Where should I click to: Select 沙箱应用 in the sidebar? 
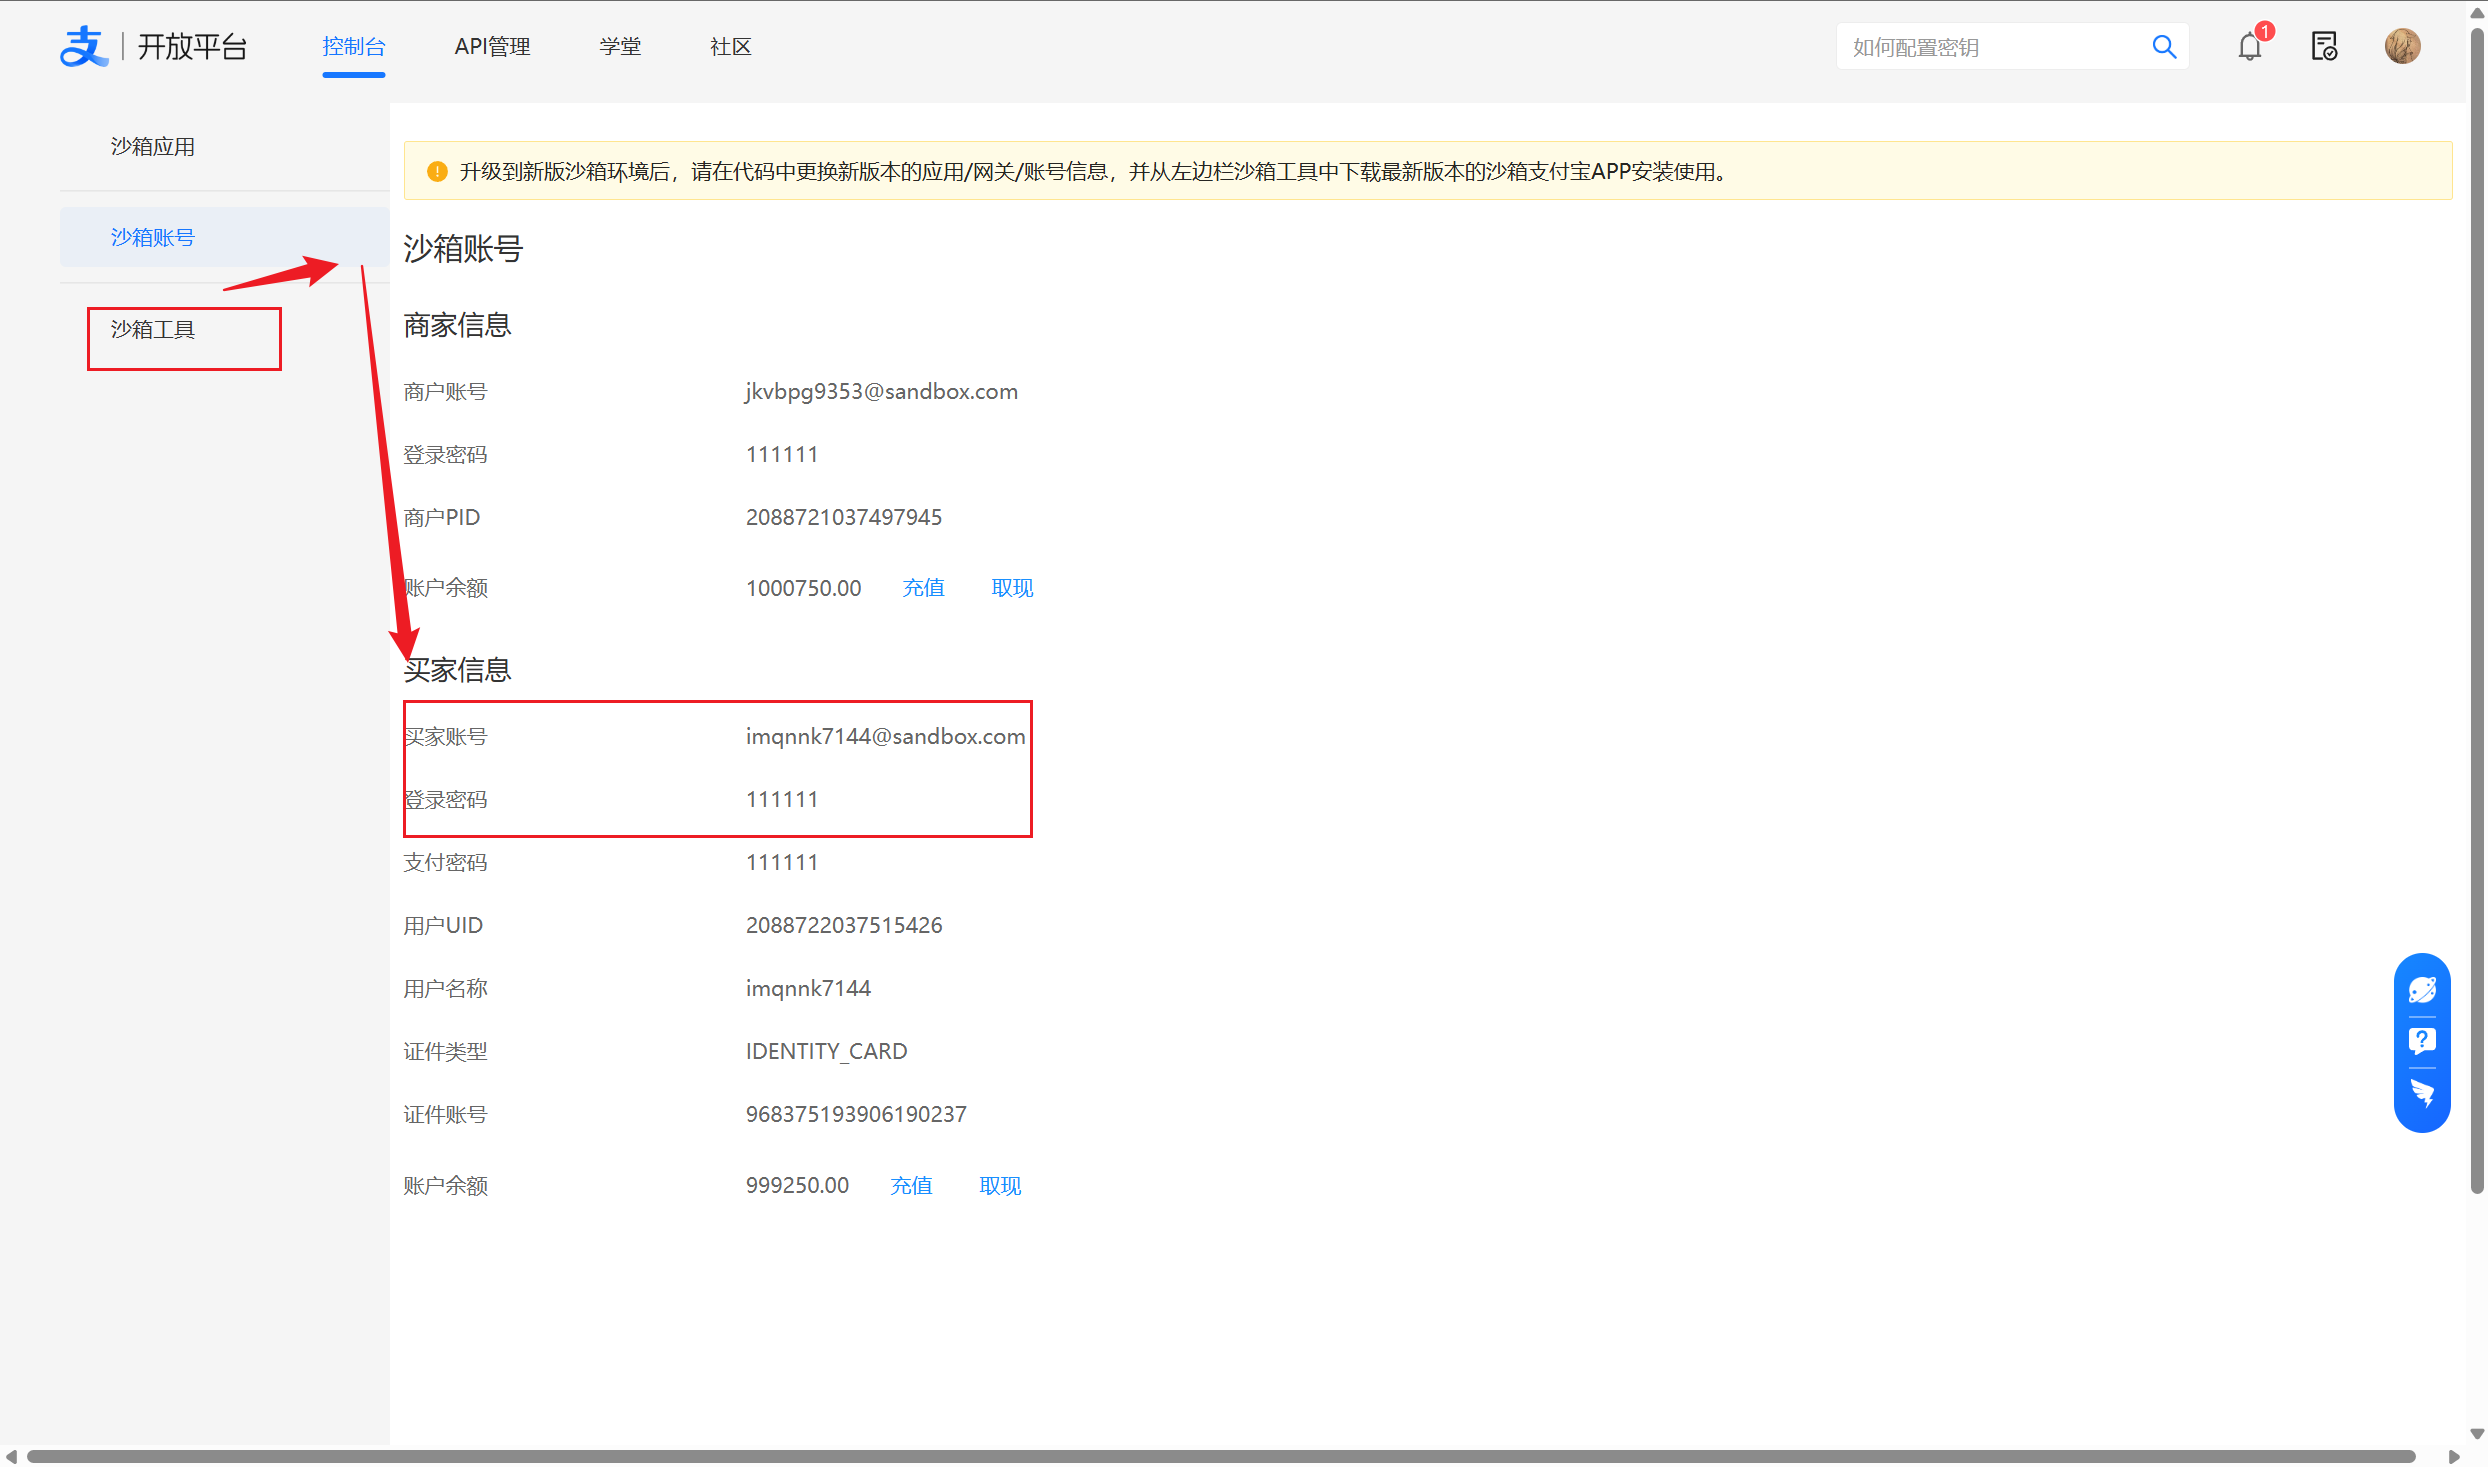tap(153, 147)
